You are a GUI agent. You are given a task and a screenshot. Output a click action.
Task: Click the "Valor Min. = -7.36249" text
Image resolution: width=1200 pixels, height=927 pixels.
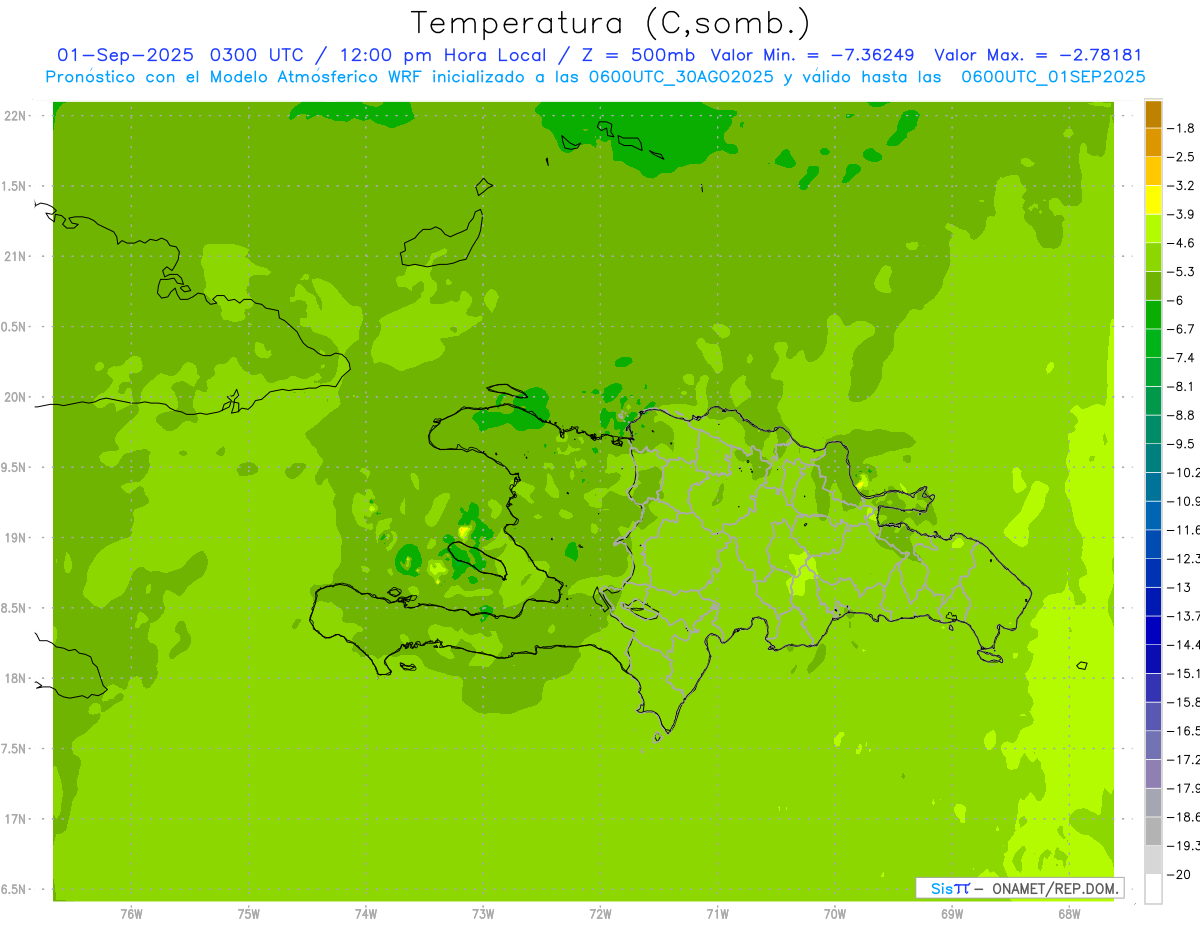(x=812, y=55)
